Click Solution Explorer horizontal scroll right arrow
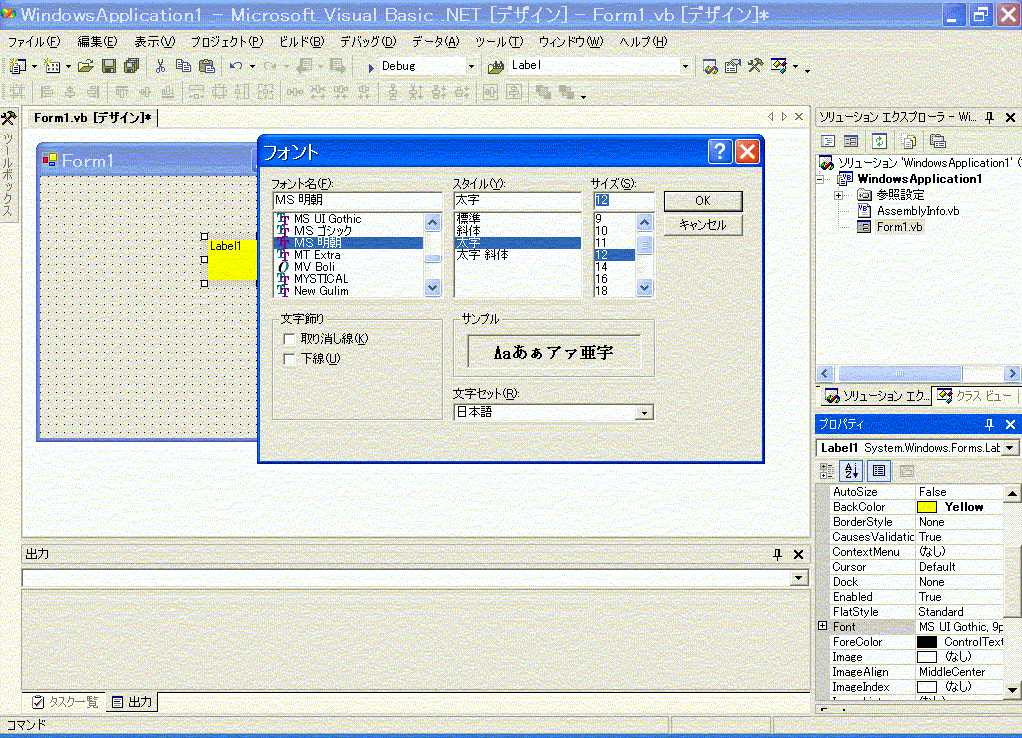This screenshot has width=1022, height=738. pyautogui.click(x=1012, y=374)
